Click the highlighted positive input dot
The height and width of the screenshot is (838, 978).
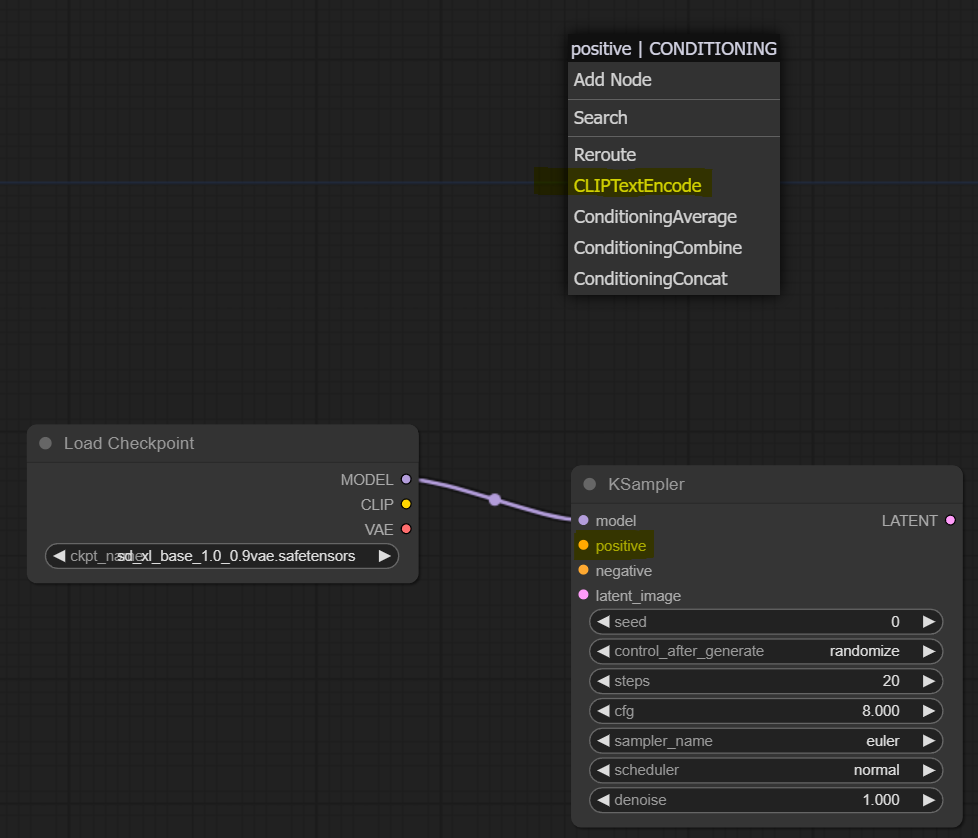(x=582, y=545)
